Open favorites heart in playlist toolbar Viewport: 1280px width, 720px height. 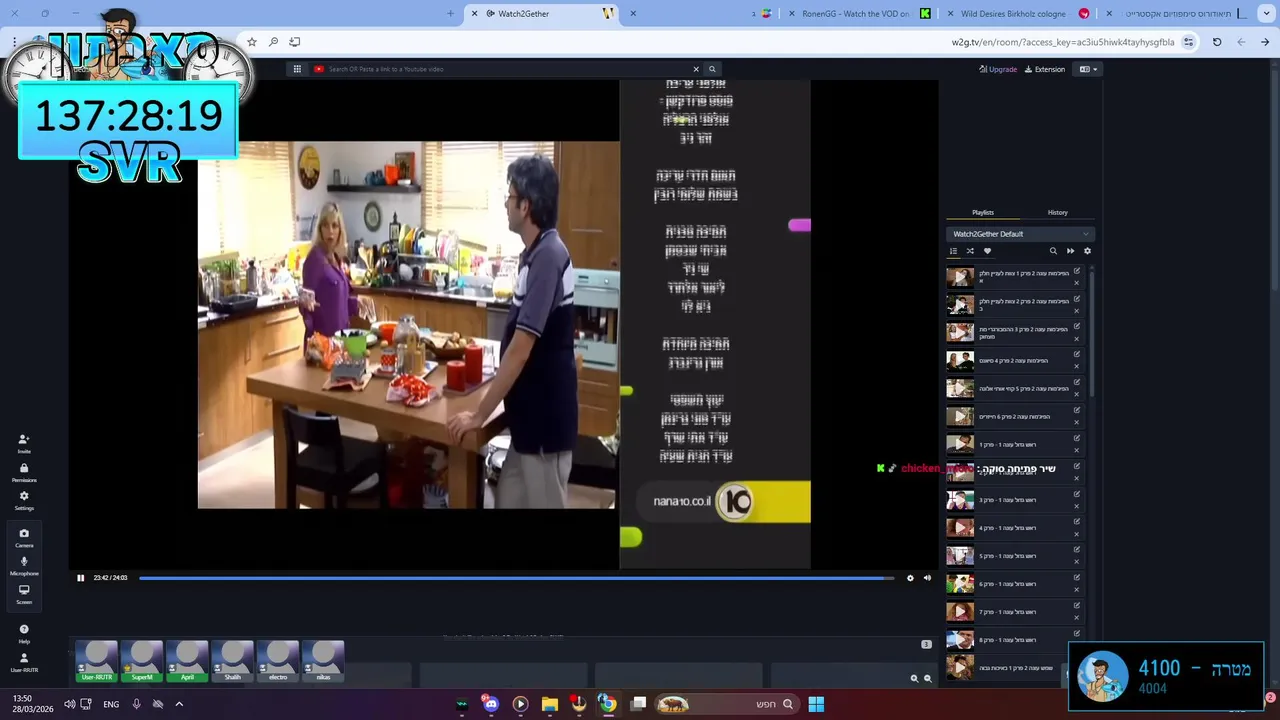coord(987,251)
